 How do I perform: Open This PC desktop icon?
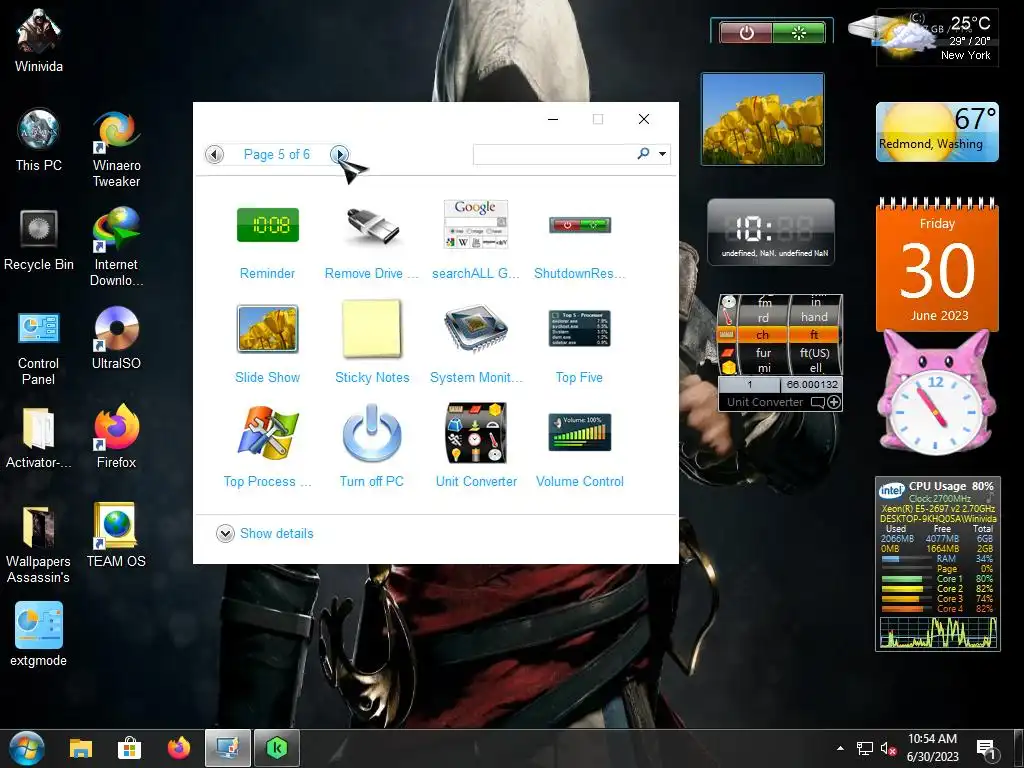click(39, 140)
